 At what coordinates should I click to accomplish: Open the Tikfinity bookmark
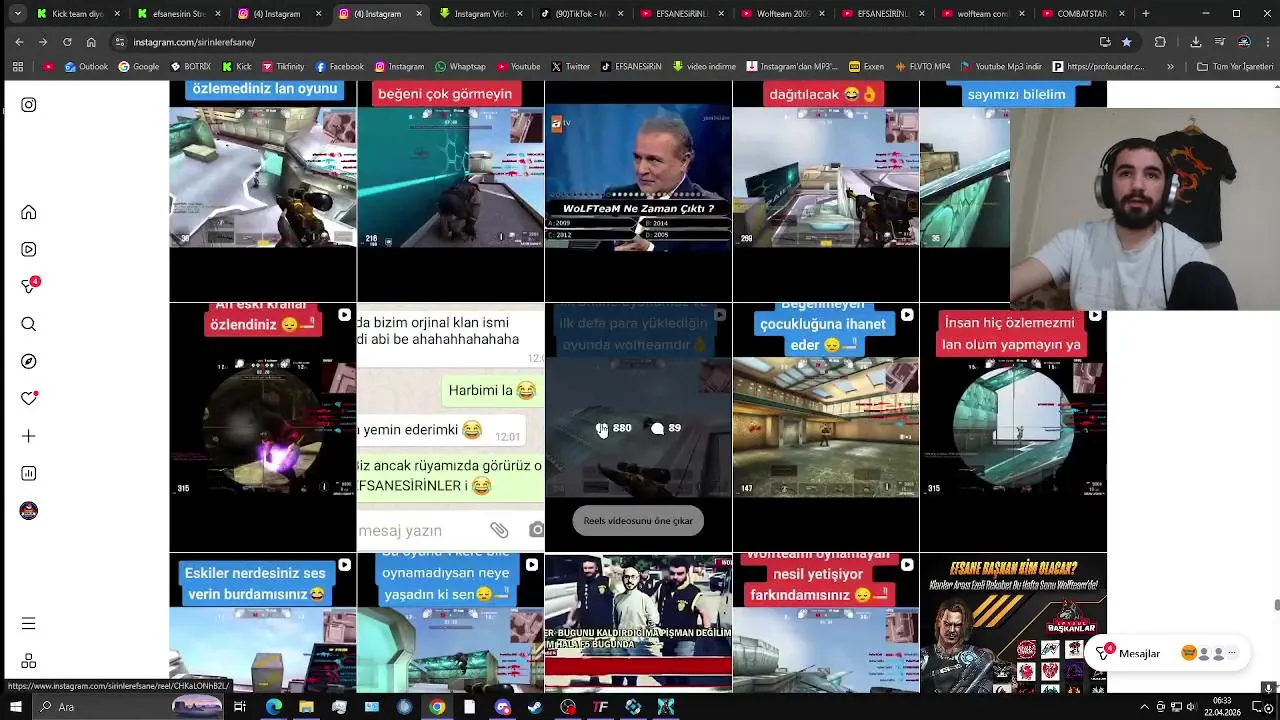click(x=283, y=67)
